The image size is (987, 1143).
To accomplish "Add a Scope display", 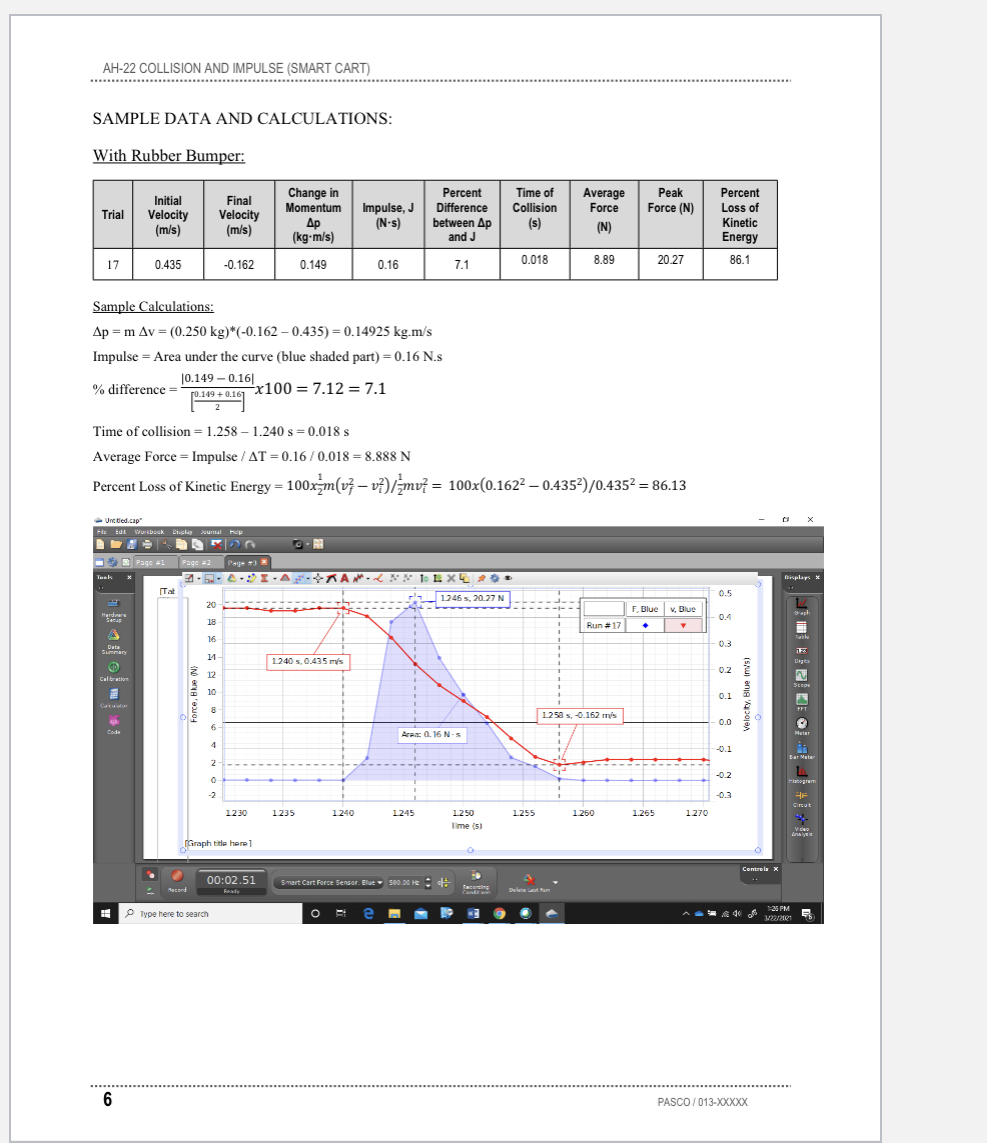I will pos(802,676).
